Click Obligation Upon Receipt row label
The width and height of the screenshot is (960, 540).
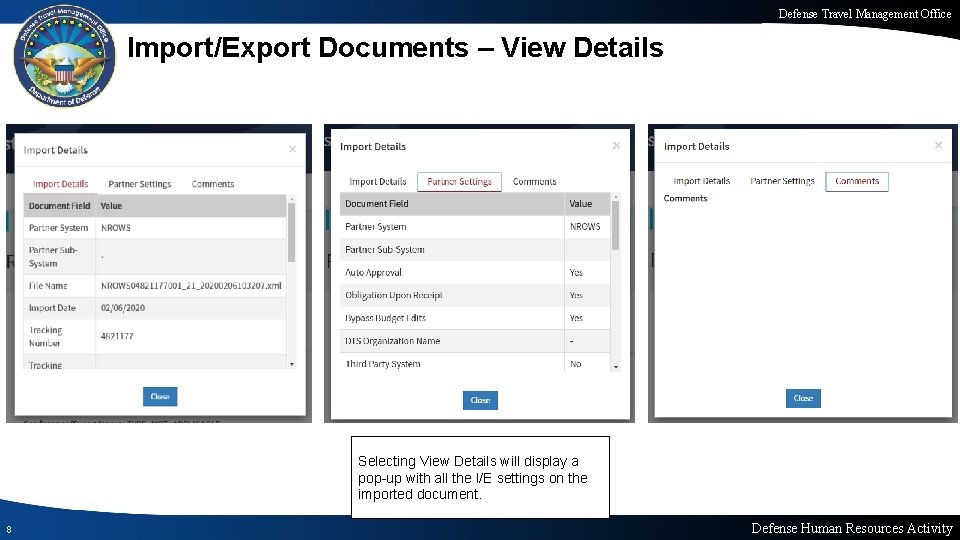(394, 295)
